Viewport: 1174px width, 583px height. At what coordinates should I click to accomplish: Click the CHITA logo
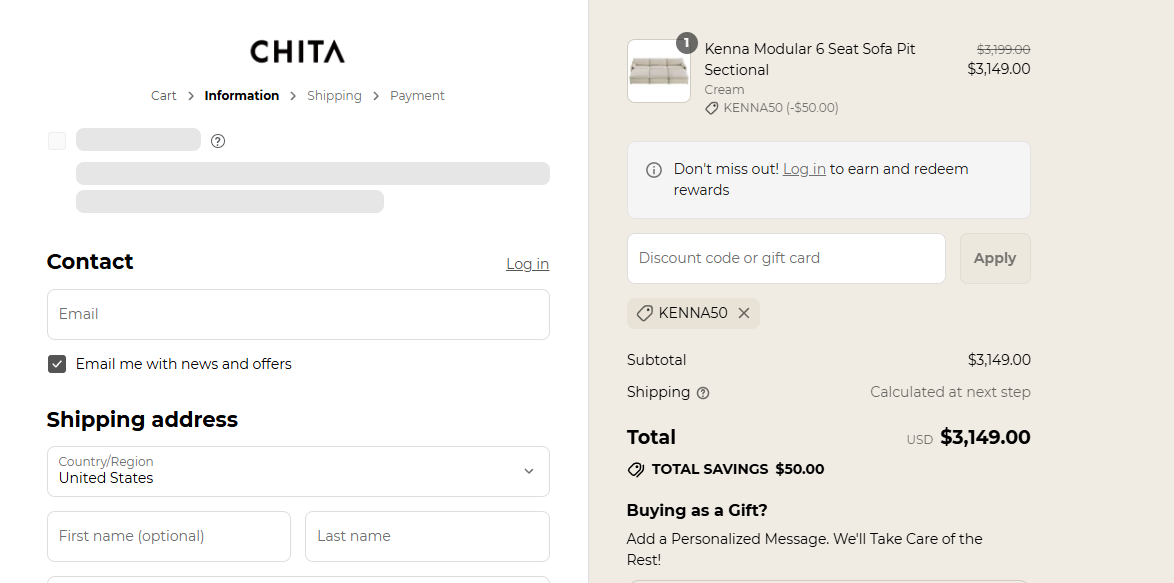pos(297,52)
